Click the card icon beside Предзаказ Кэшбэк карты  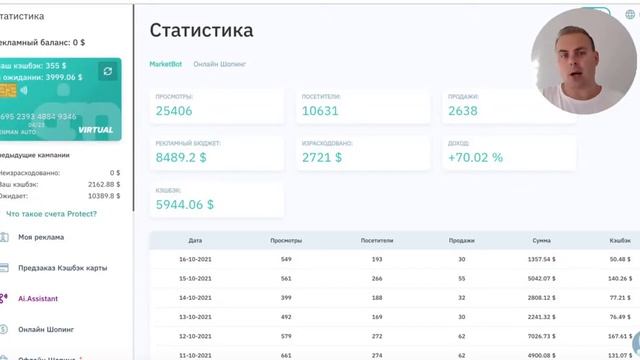[x=4, y=268]
